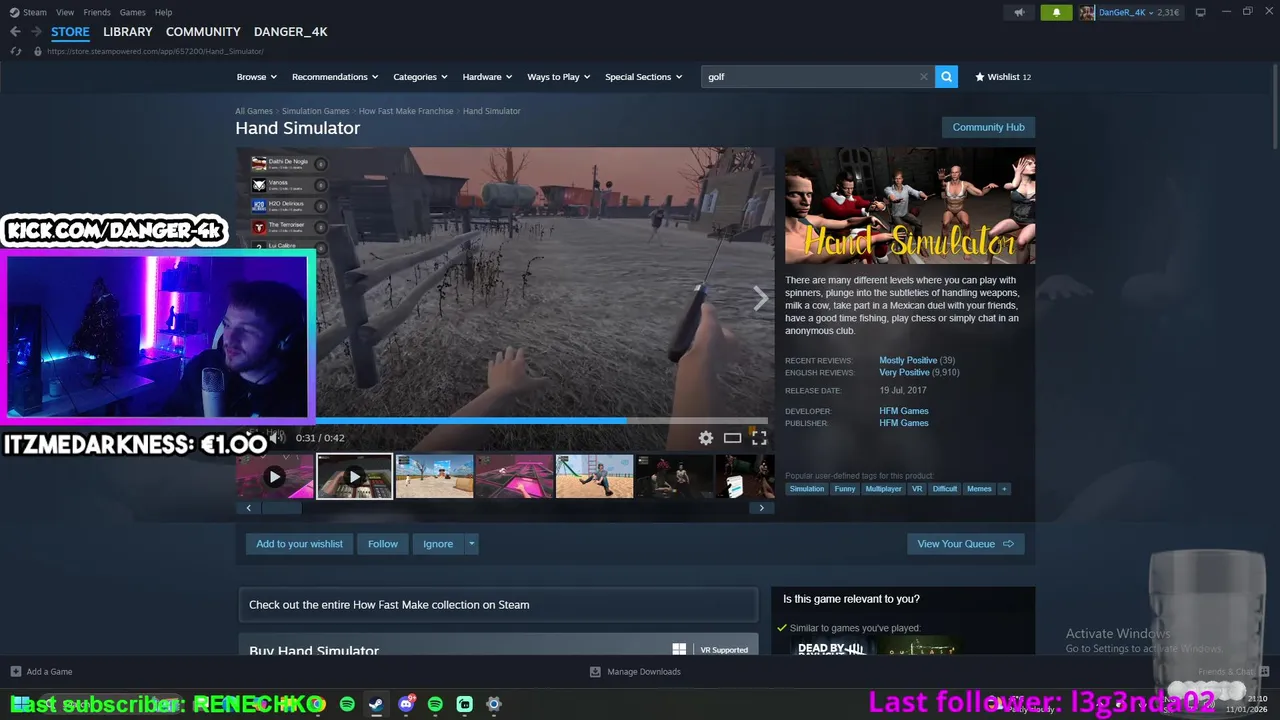This screenshot has width=1280, height=720.
Task: Open the Friends menu
Action: tap(97, 12)
